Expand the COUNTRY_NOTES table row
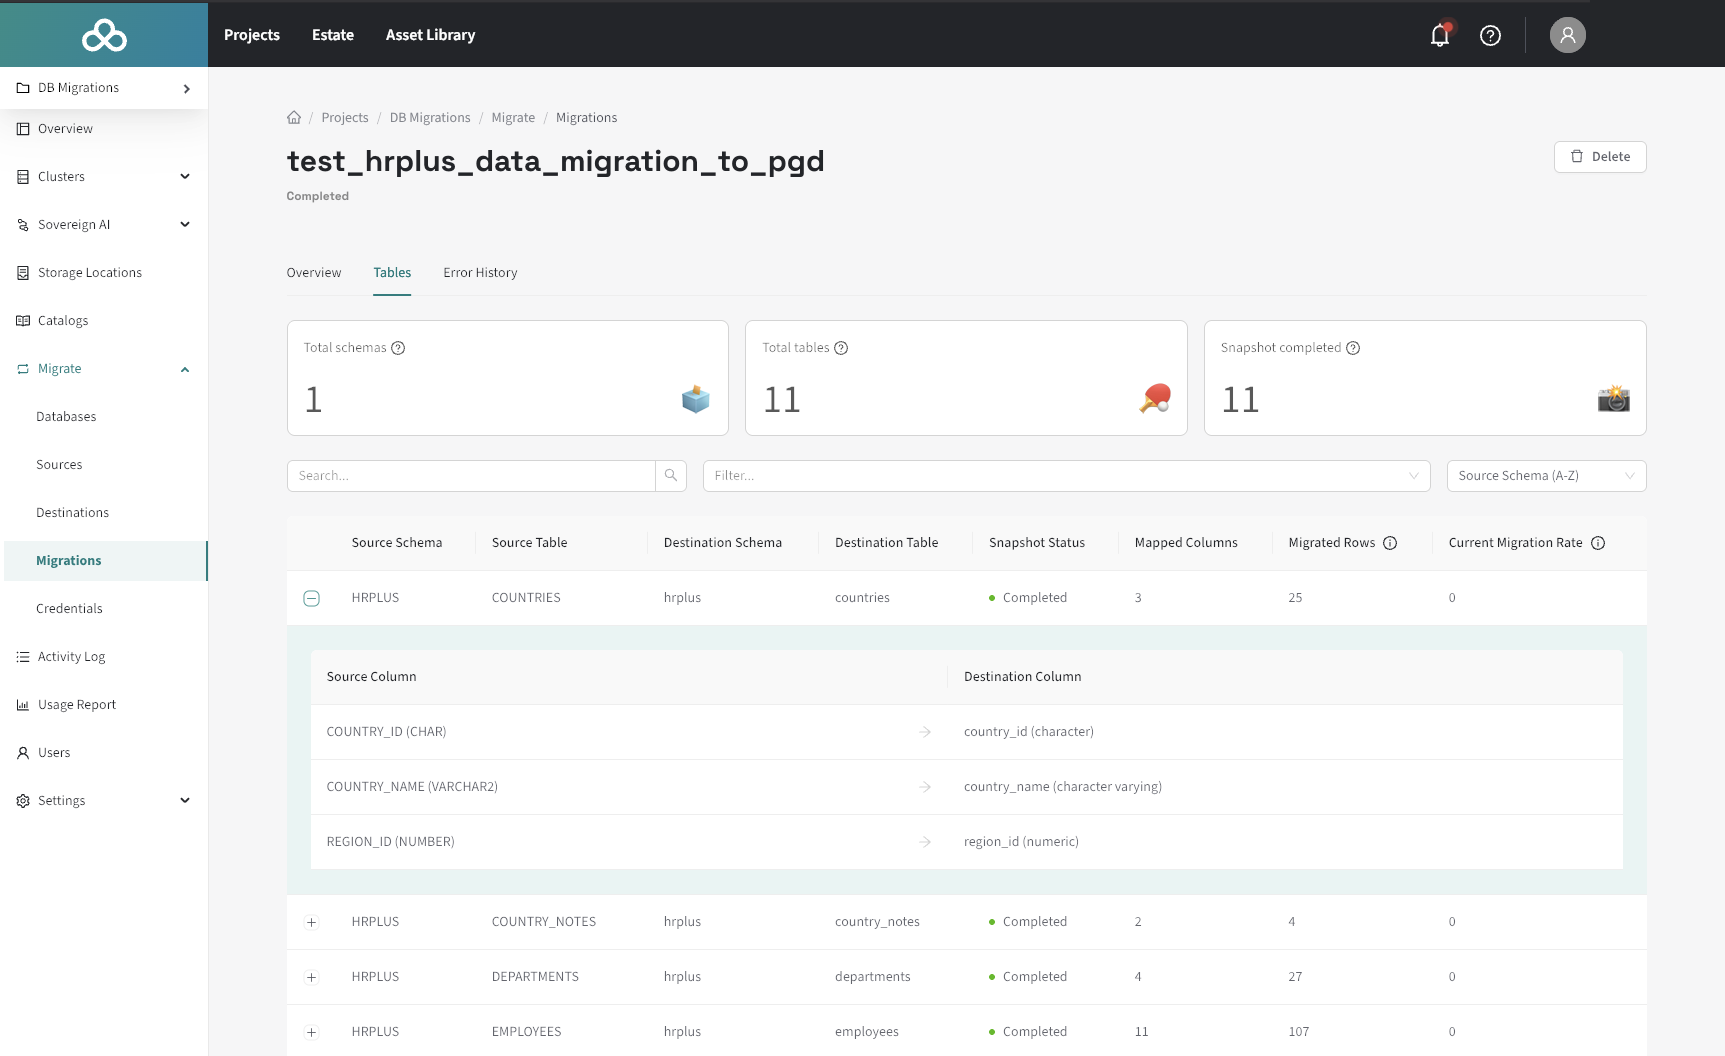Screen dimensions: 1725x1056 [x=312, y=922]
